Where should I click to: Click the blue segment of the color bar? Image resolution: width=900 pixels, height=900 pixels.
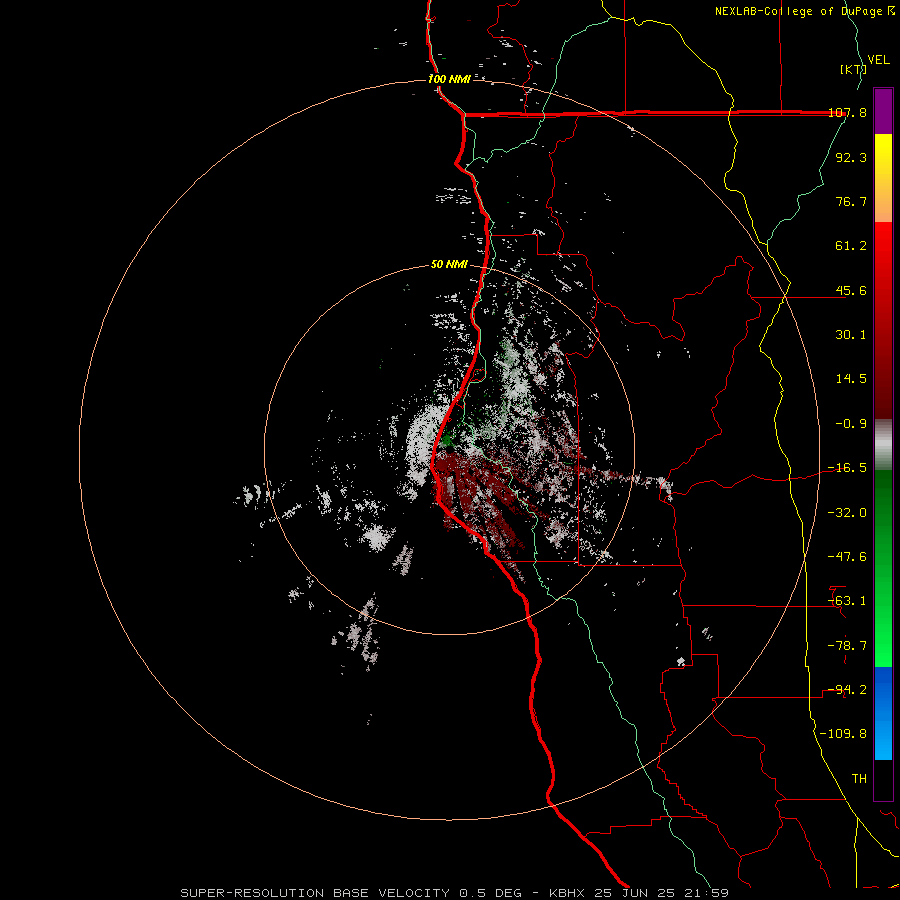(883, 713)
